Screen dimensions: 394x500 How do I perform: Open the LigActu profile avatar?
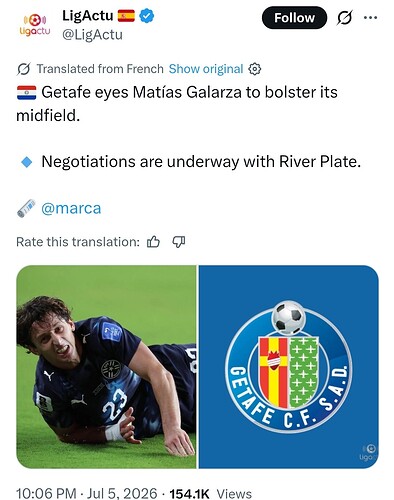35,25
